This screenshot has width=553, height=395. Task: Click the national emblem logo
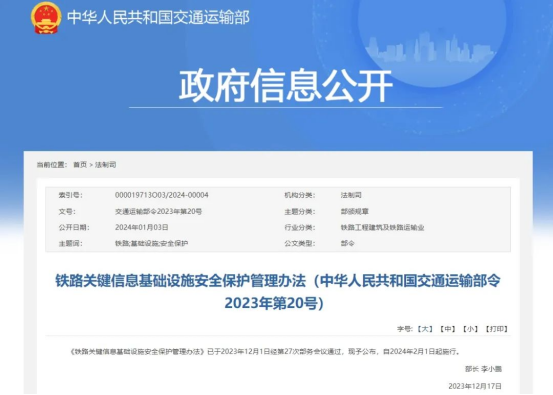tap(45, 18)
